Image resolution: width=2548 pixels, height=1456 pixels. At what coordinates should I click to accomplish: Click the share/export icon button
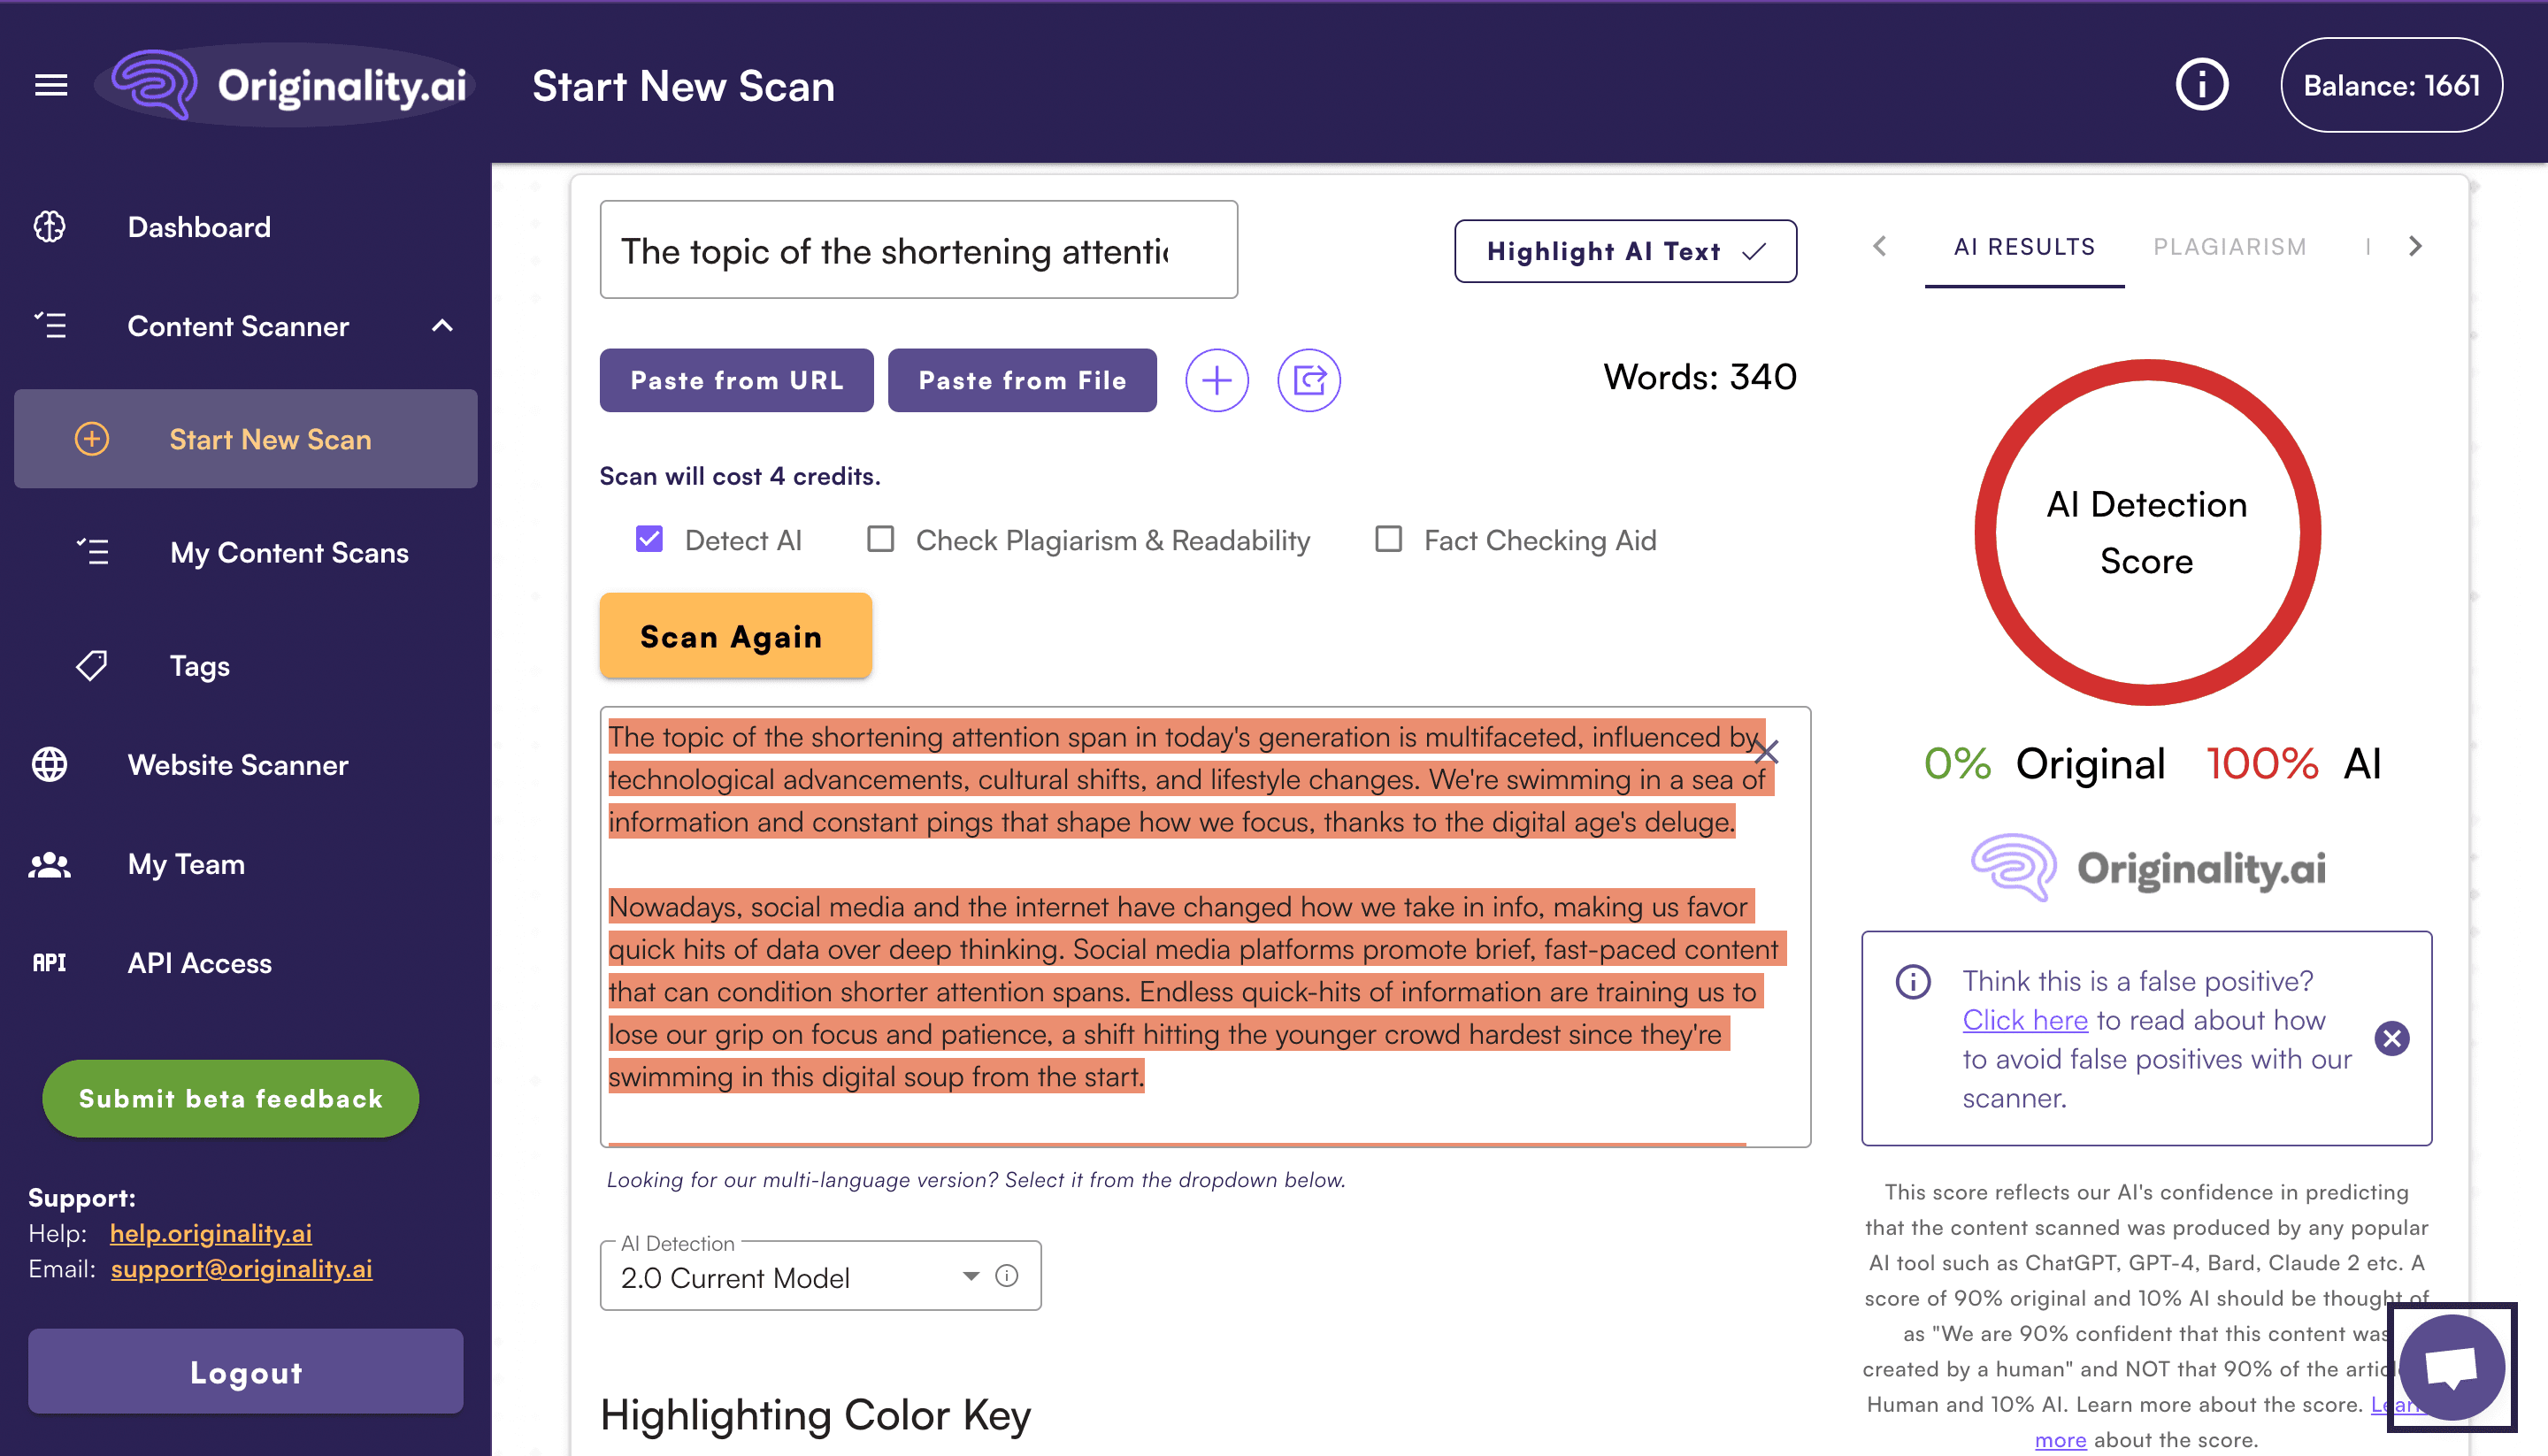point(1308,380)
